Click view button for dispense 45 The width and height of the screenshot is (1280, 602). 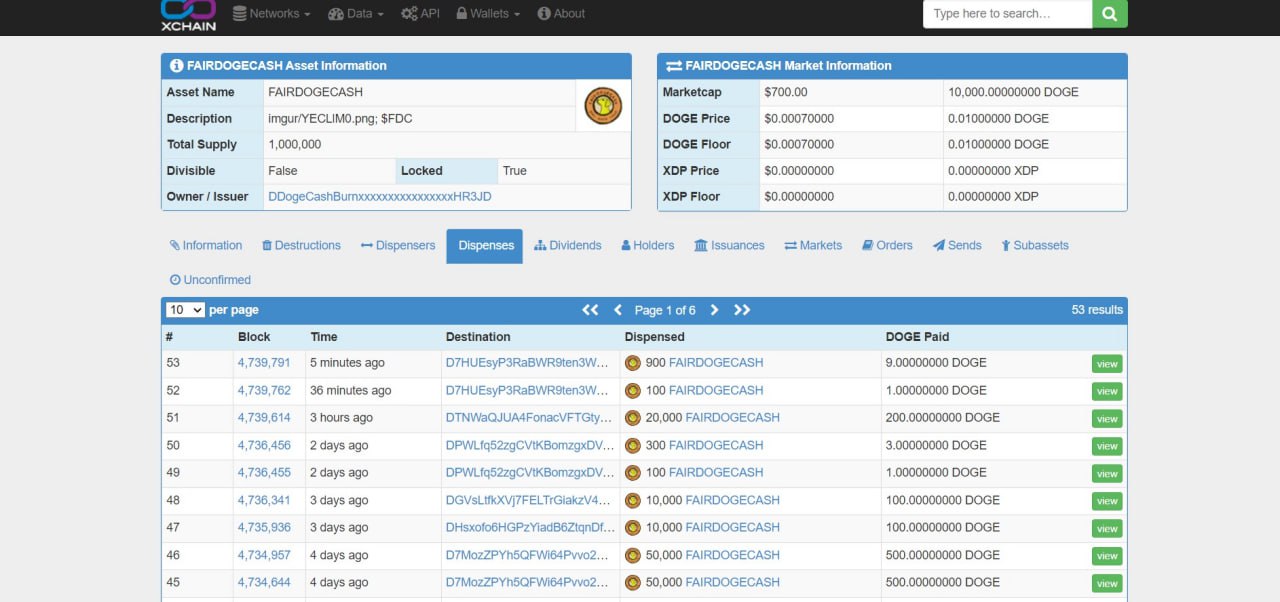[1107, 583]
